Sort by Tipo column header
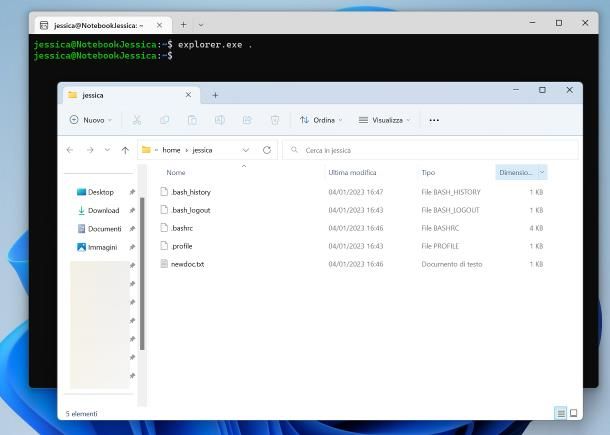Screen dimensions: 610x435 tap(428, 172)
